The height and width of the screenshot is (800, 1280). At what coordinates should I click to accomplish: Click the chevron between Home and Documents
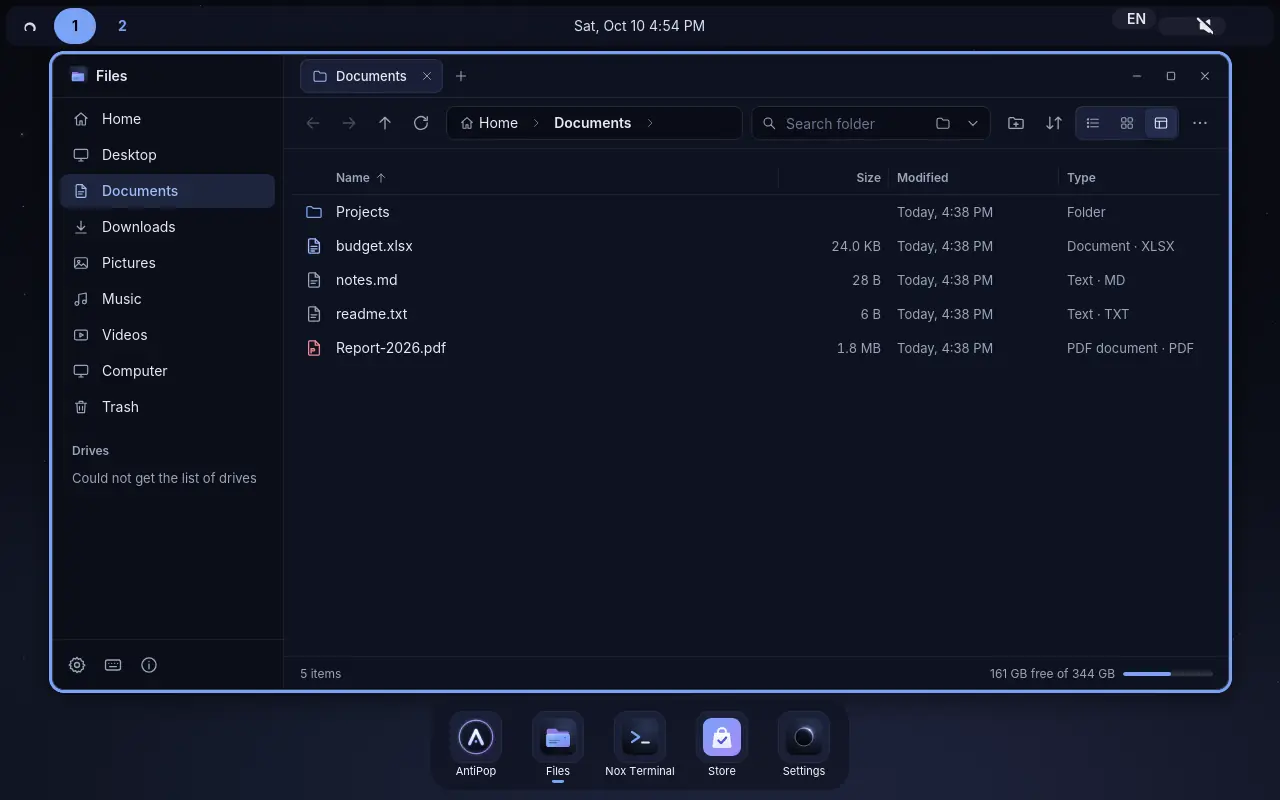(536, 123)
